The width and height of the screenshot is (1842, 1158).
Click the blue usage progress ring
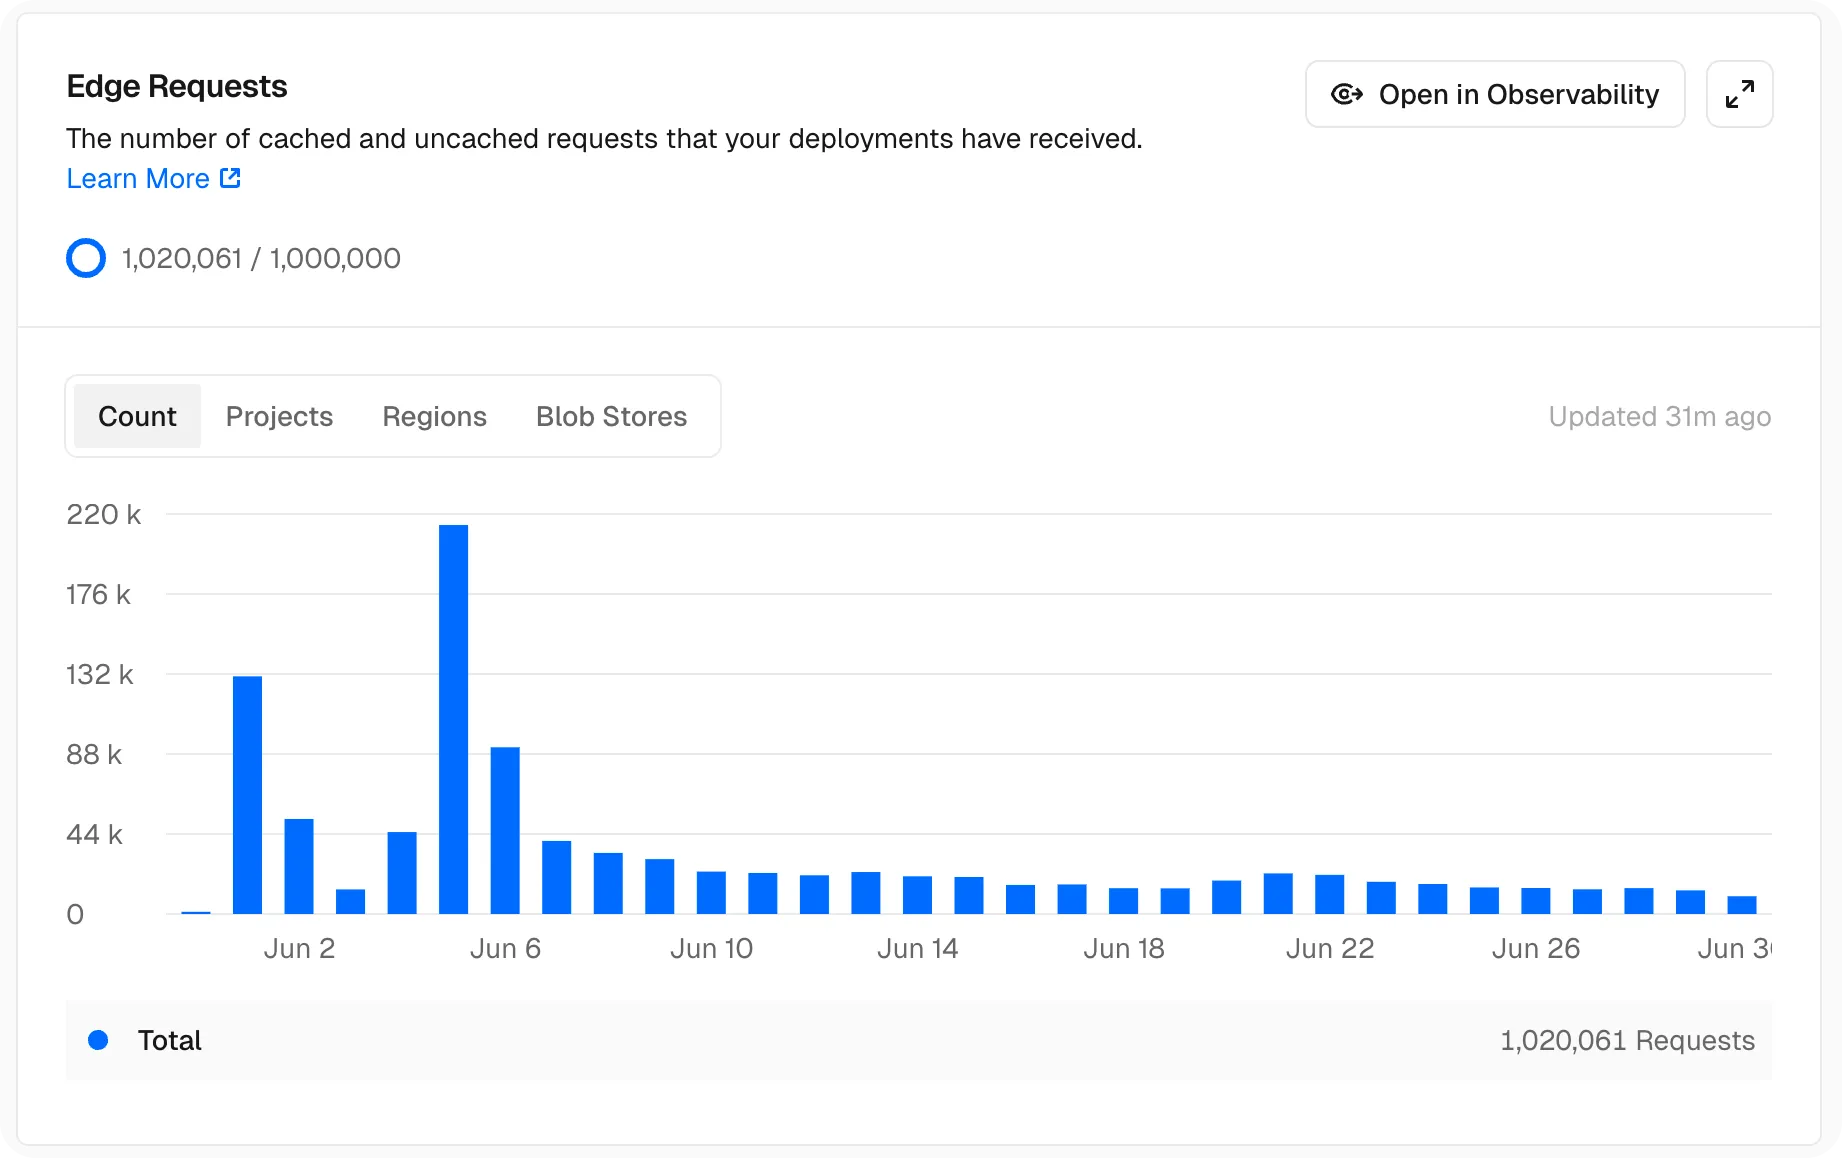[x=86, y=258]
